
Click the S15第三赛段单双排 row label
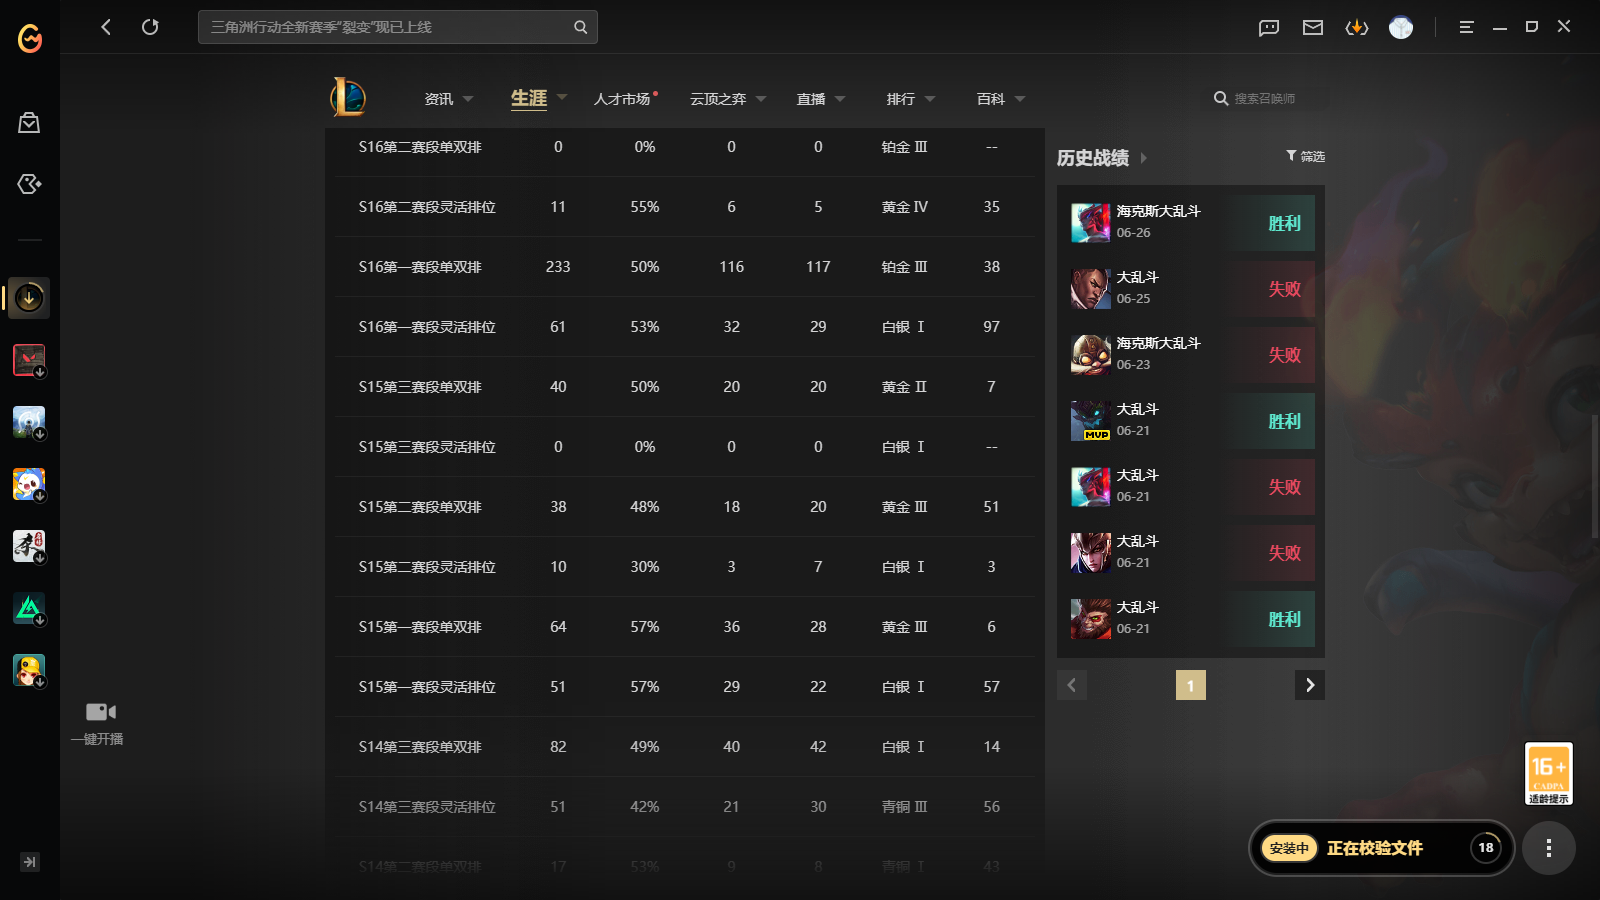420,387
